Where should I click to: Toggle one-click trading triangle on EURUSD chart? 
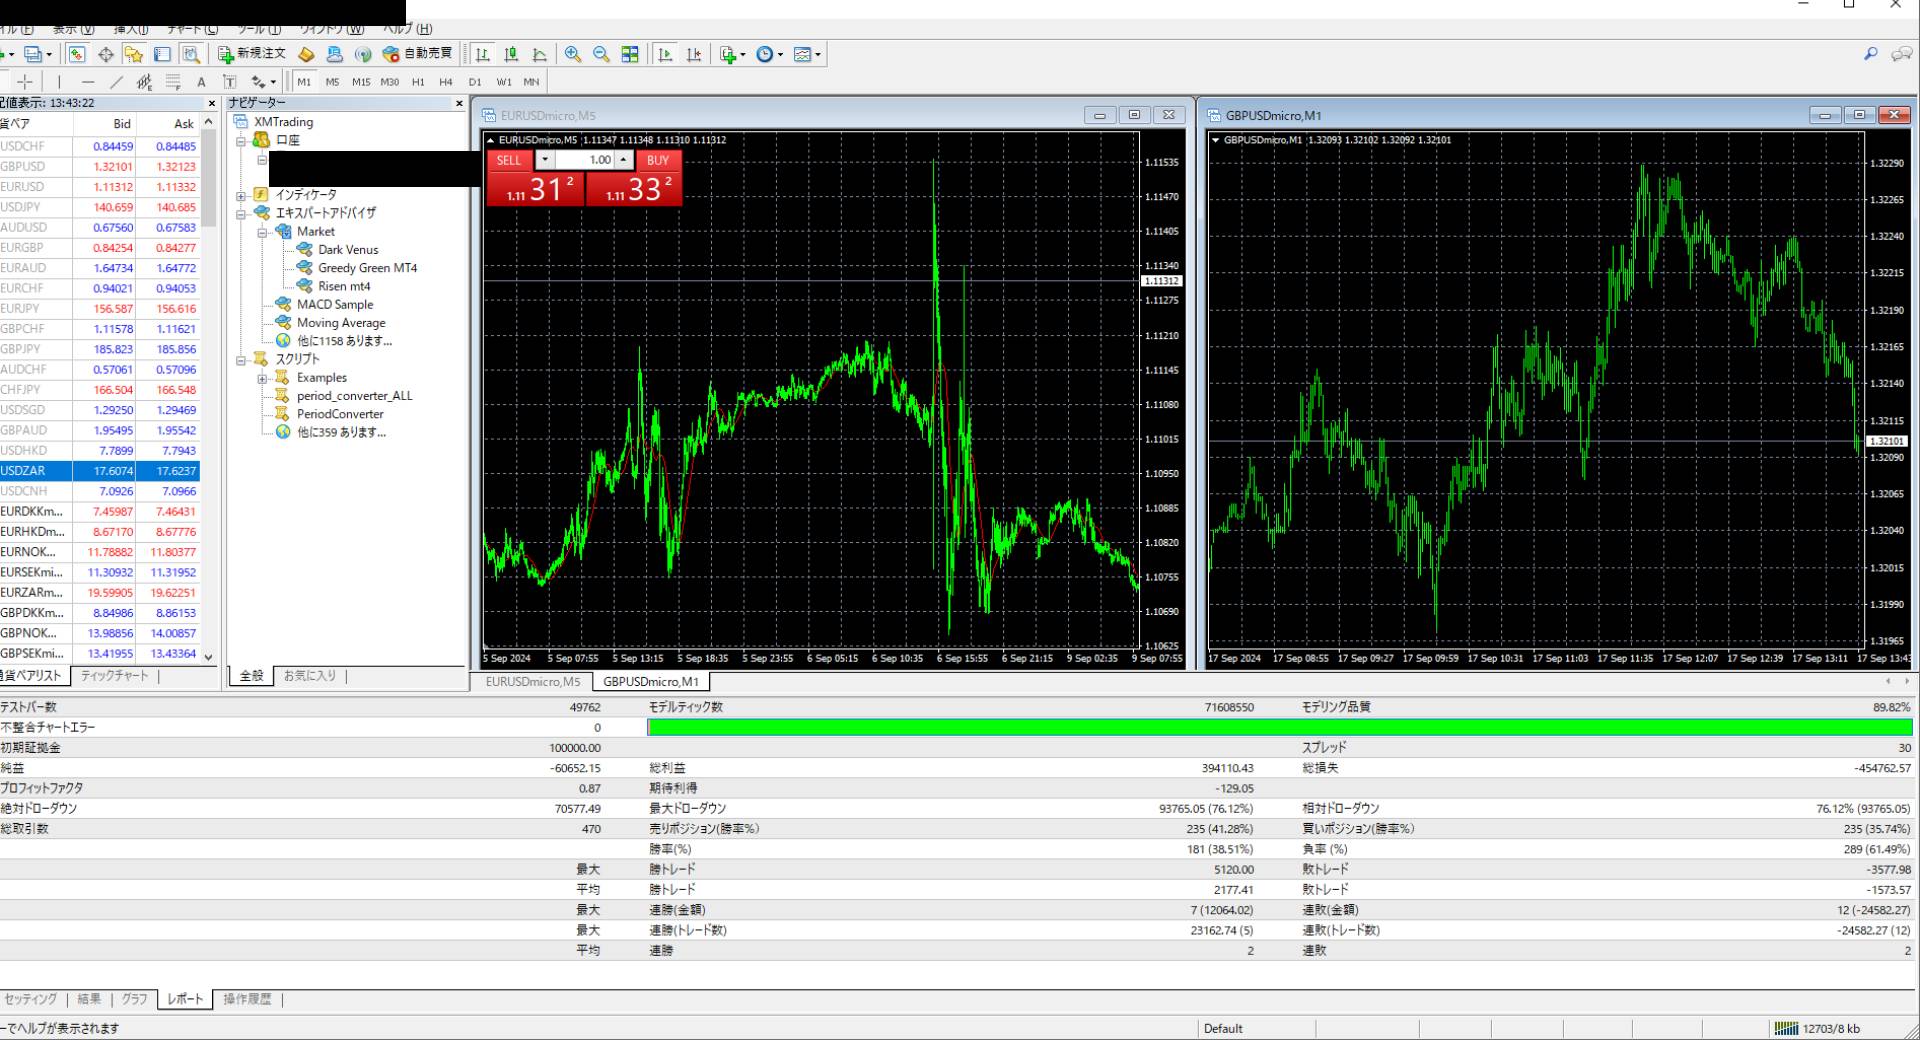point(490,140)
